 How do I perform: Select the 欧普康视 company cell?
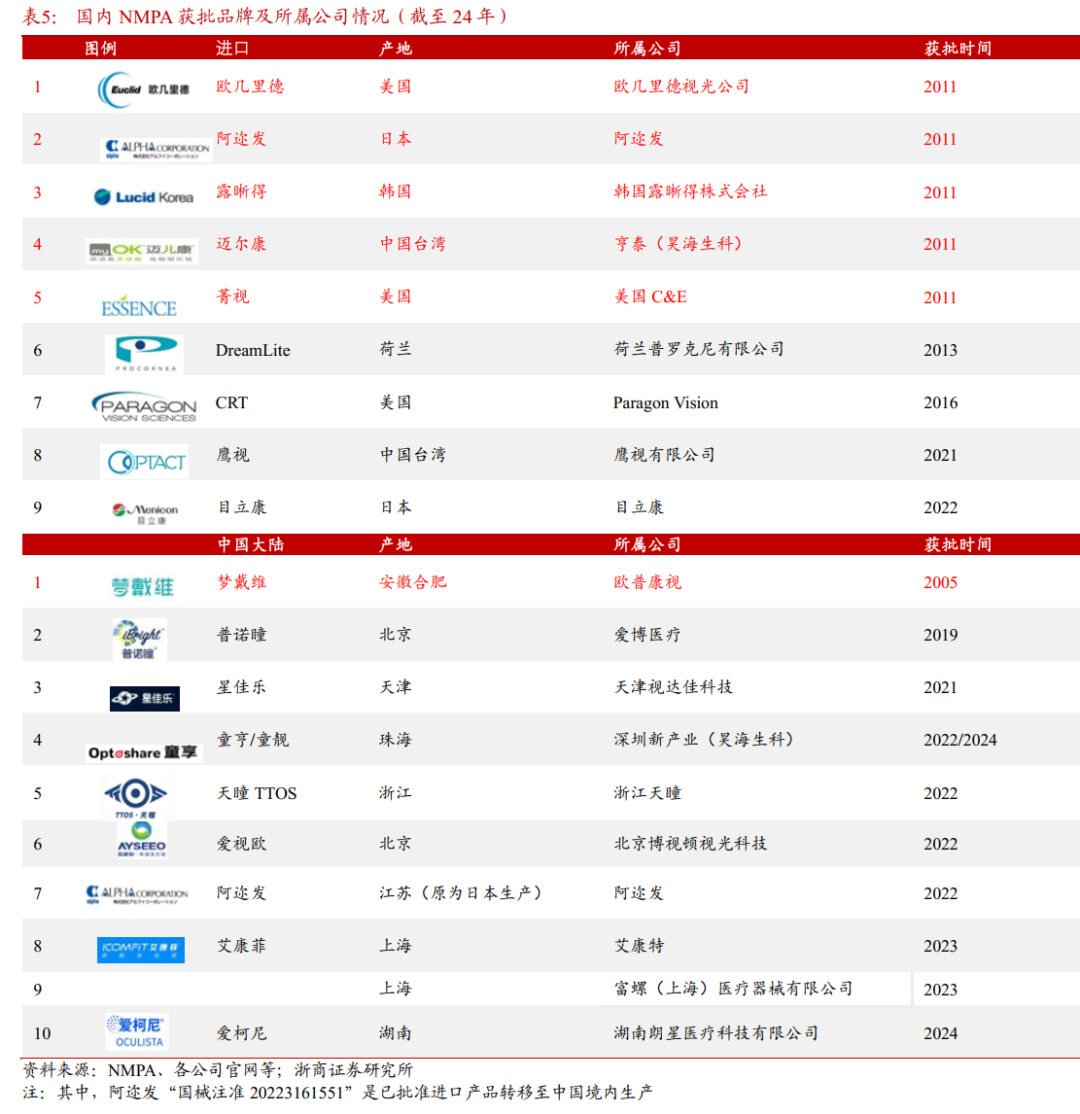[647, 582]
